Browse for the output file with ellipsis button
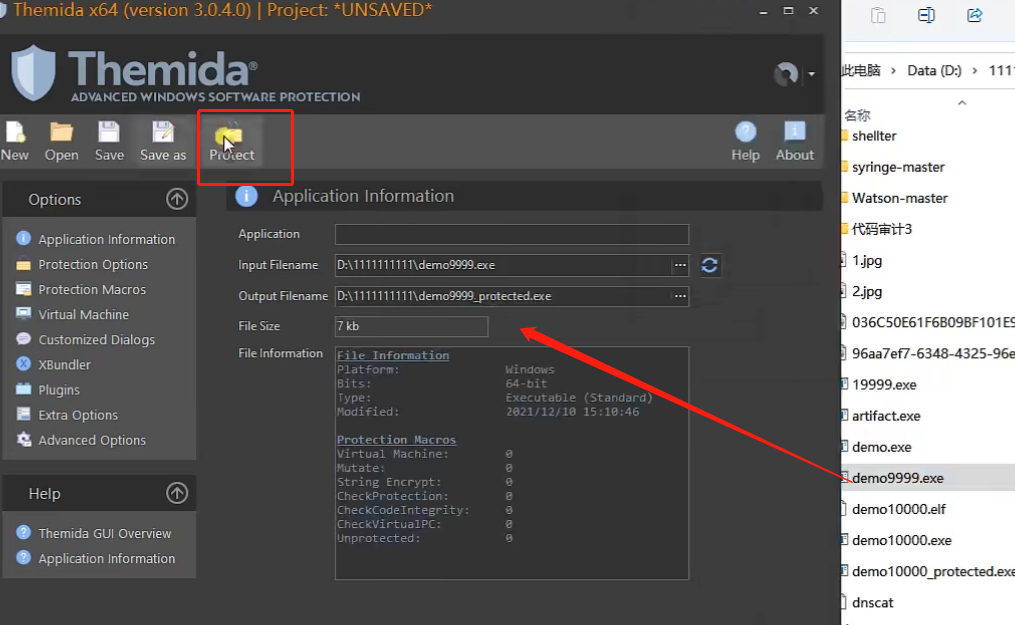The width and height of the screenshot is (1015, 625). (x=680, y=296)
